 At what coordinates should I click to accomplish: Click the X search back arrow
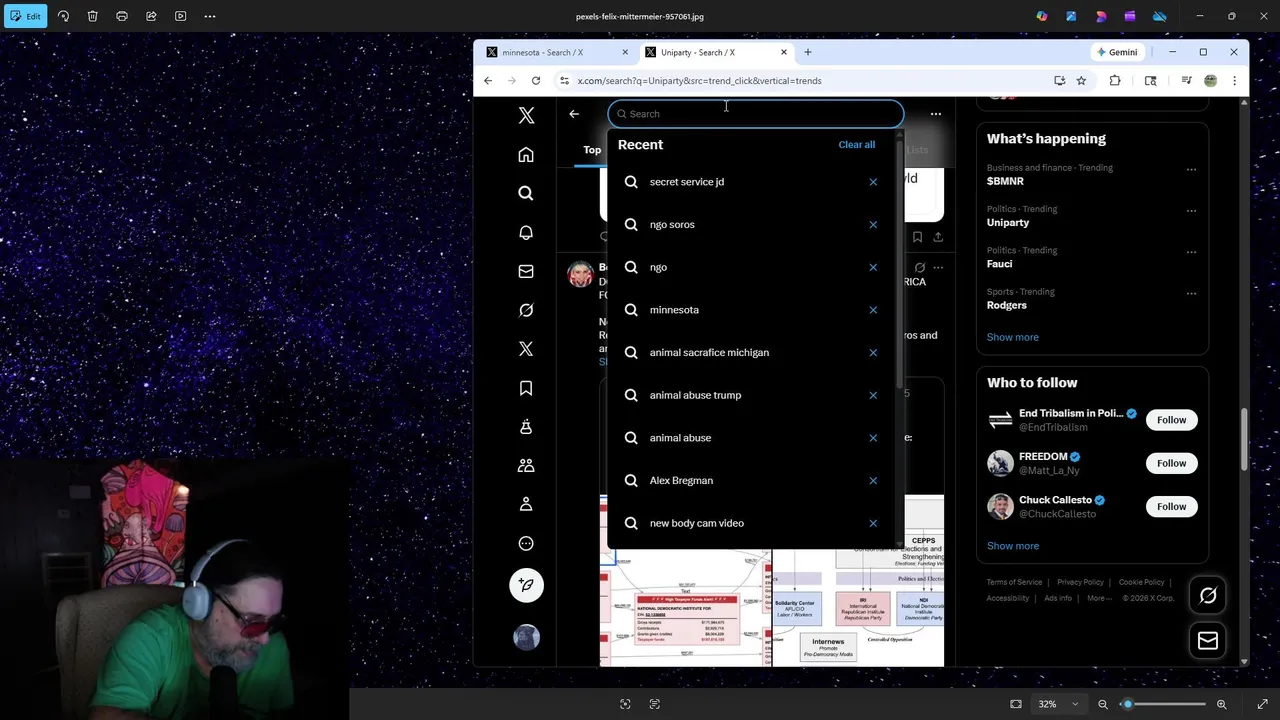pos(574,114)
